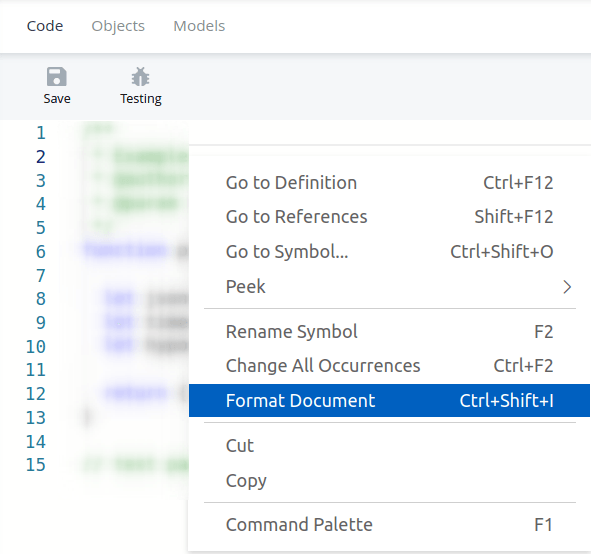Open the Objects tab
591x554 pixels.
click(x=118, y=26)
